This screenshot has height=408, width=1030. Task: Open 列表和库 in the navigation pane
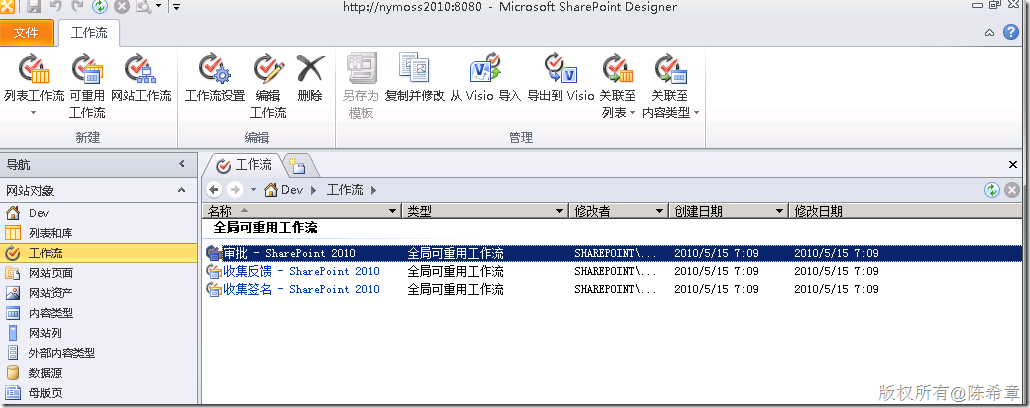[99, 233]
